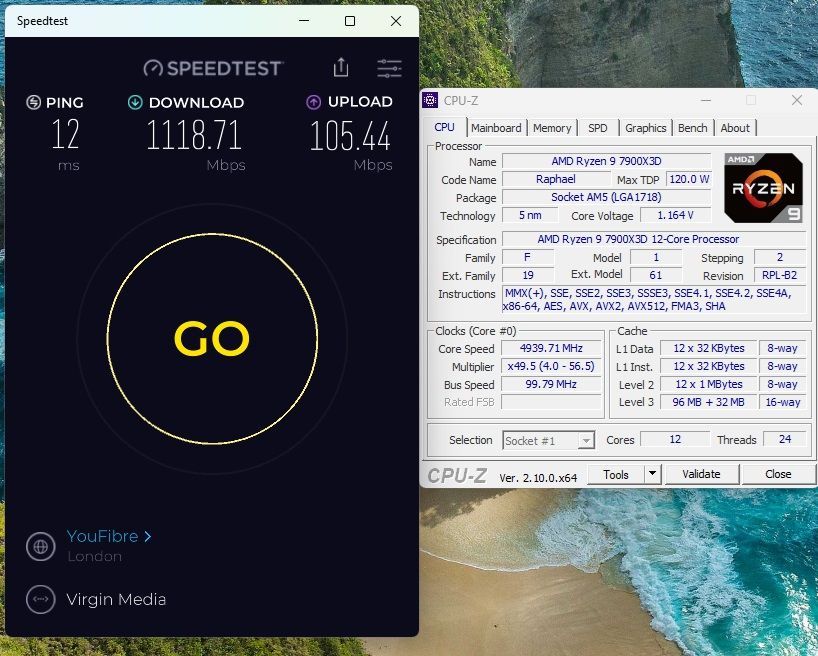Click the 12 ms ping value
This screenshot has height=656, width=818.
[66, 134]
